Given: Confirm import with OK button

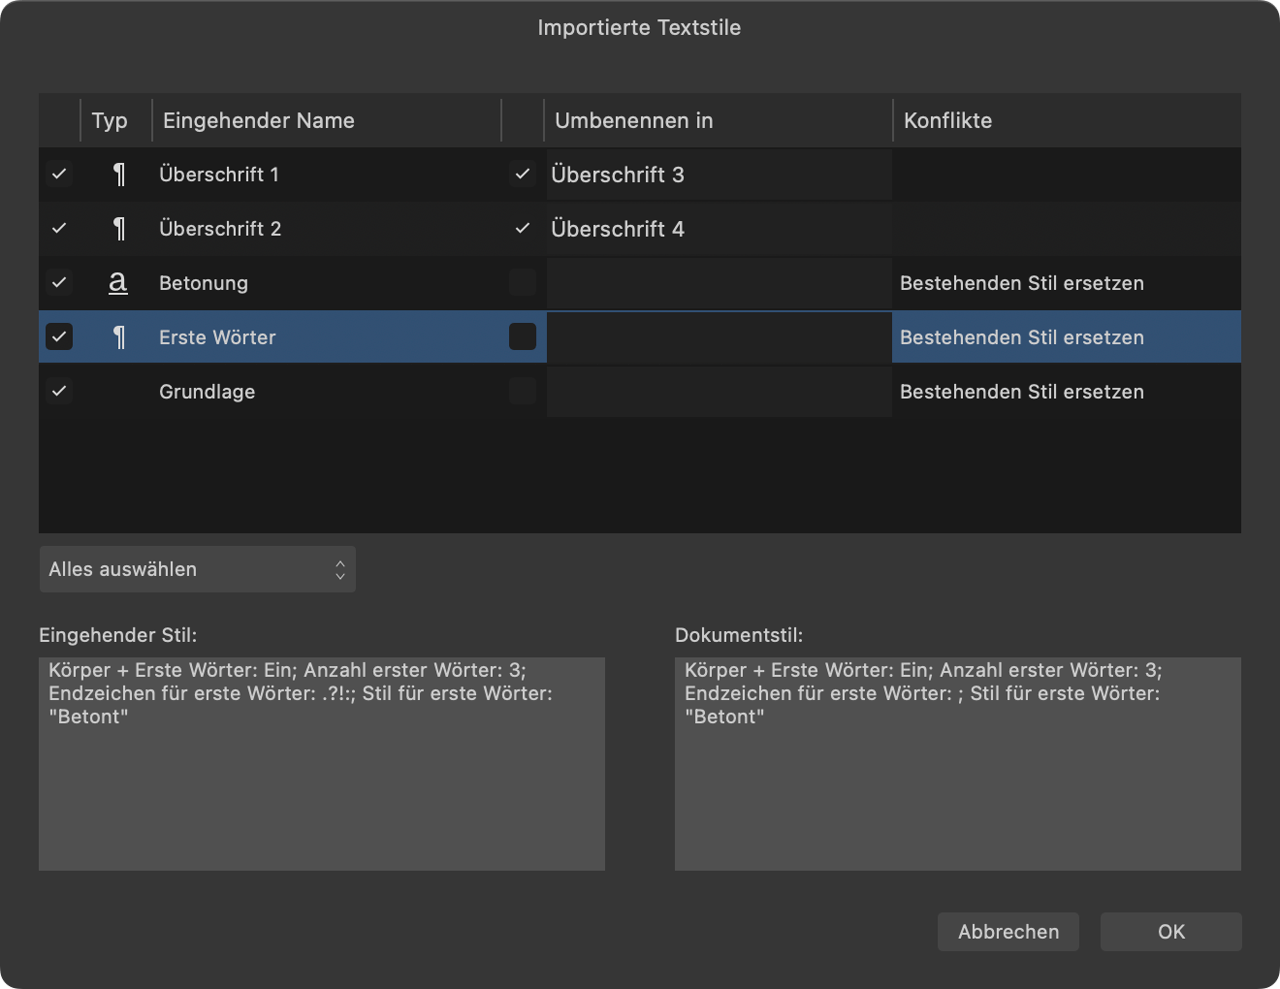Looking at the screenshot, I should [x=1171, y=931].
